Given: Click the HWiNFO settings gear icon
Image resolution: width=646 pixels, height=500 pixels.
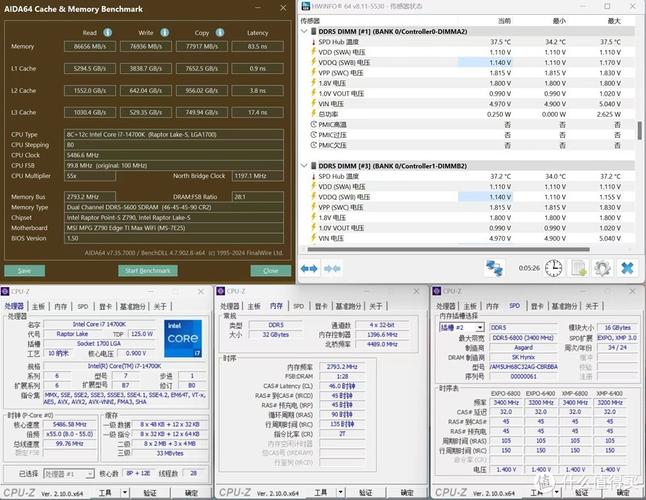Looking at the screenshot, I should (602, 268).
